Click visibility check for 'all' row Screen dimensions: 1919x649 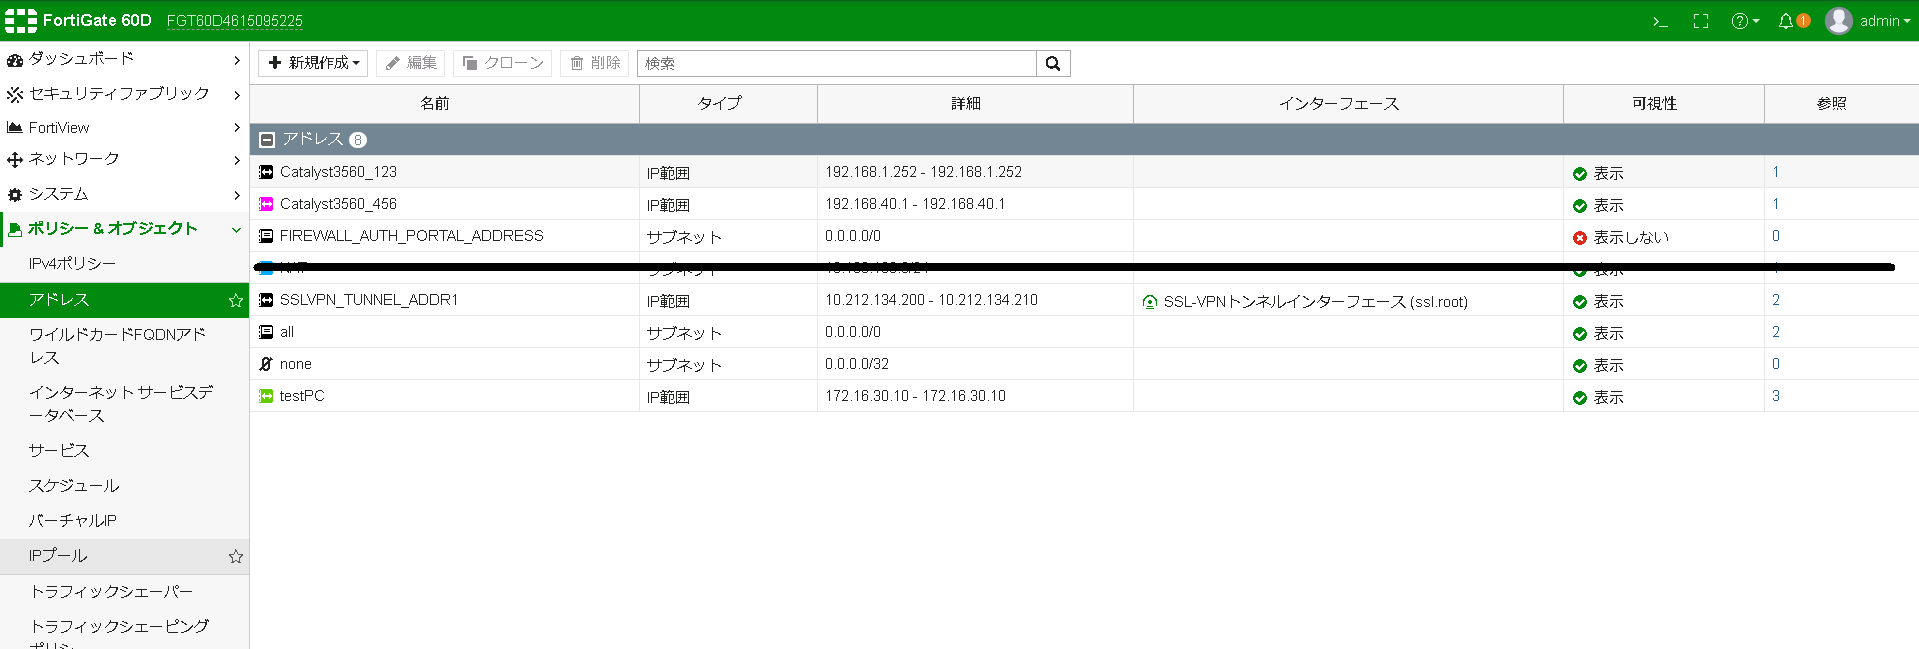click(x=1580, y=334)
